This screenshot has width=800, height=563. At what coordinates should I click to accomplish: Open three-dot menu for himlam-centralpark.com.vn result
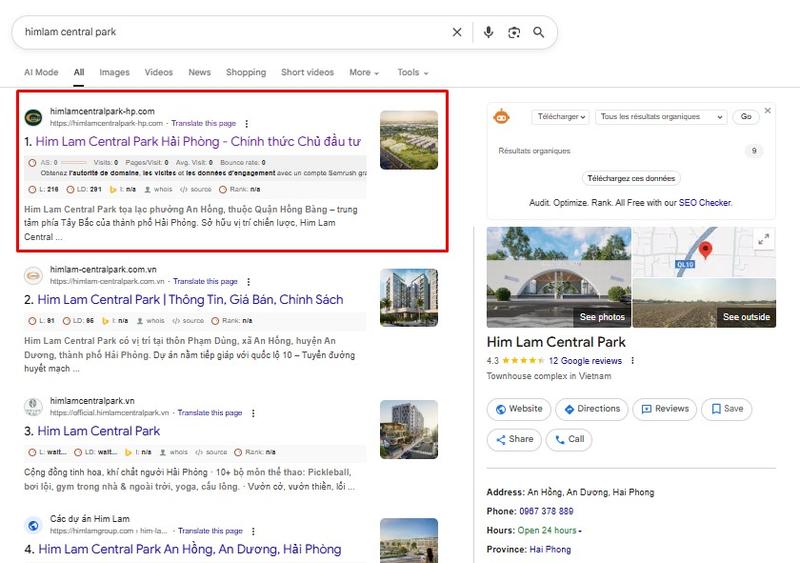click(248, 282)
